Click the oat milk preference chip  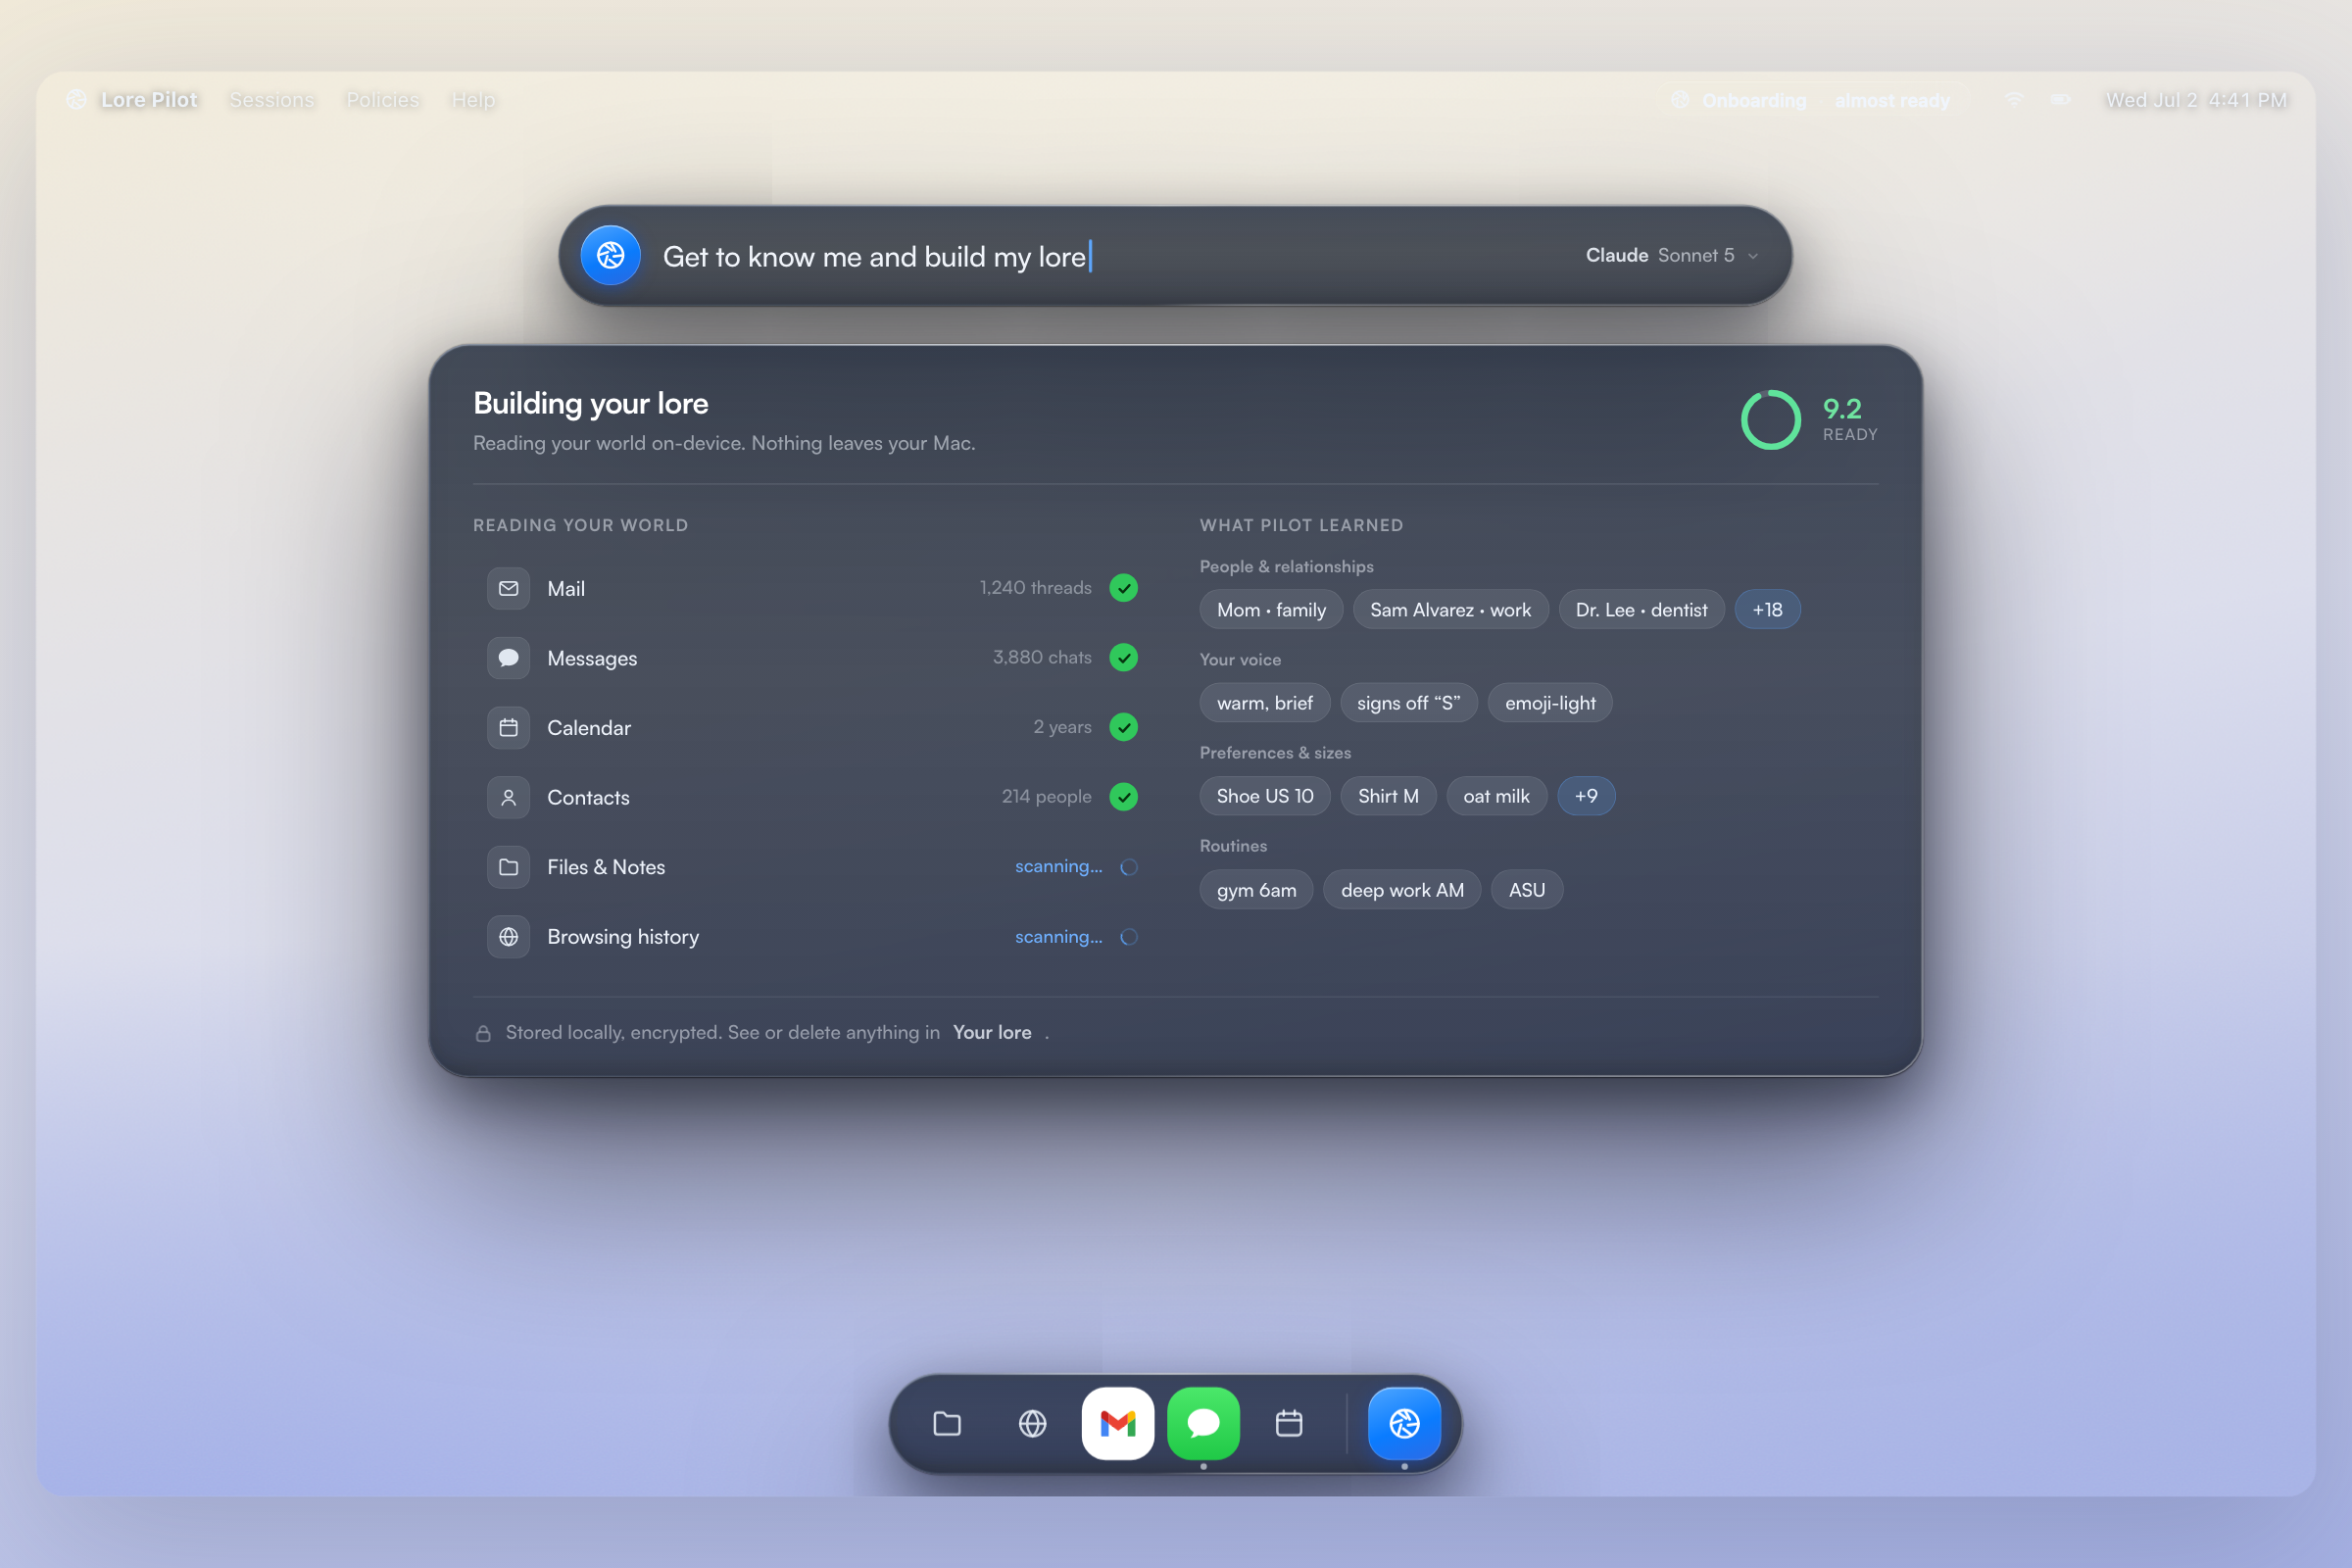pos(1496,796)
